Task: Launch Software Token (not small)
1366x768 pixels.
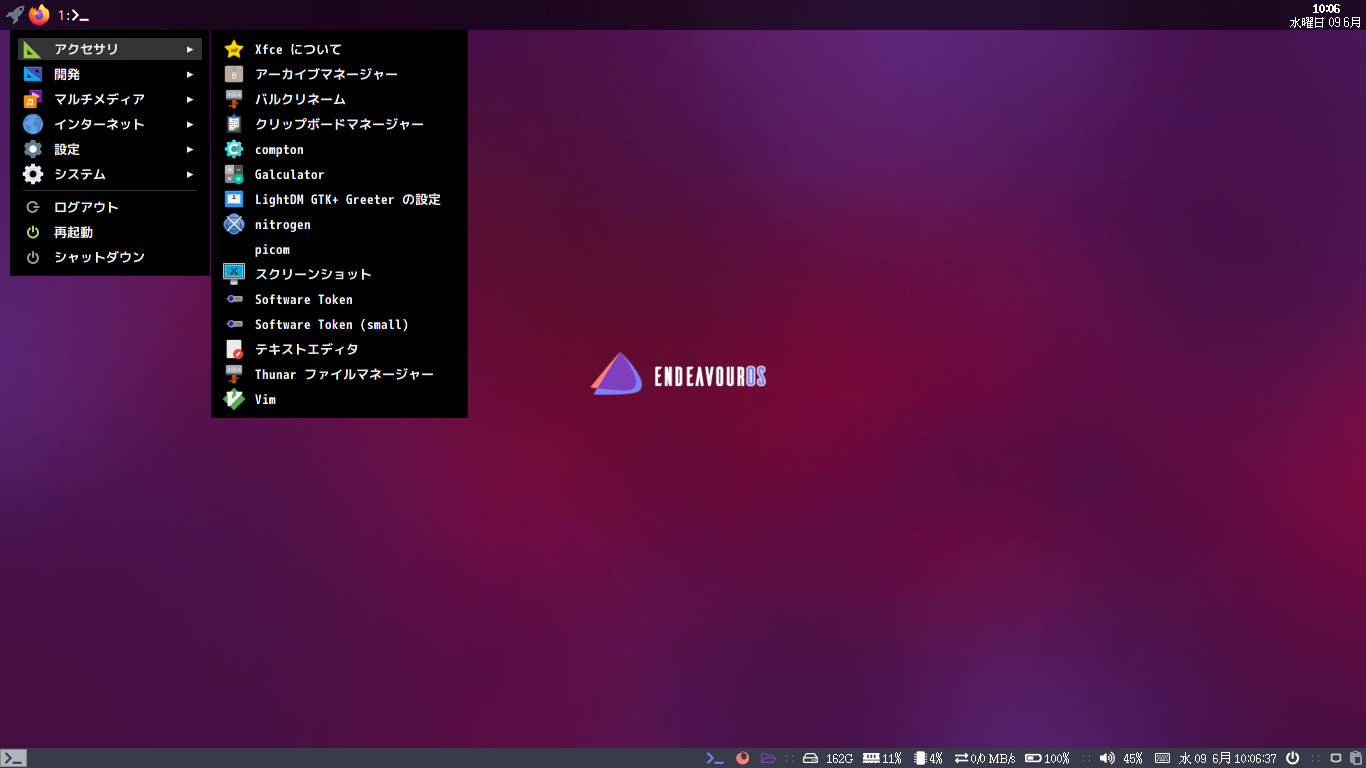Action: pyautogui.click(x=339, y=299)
